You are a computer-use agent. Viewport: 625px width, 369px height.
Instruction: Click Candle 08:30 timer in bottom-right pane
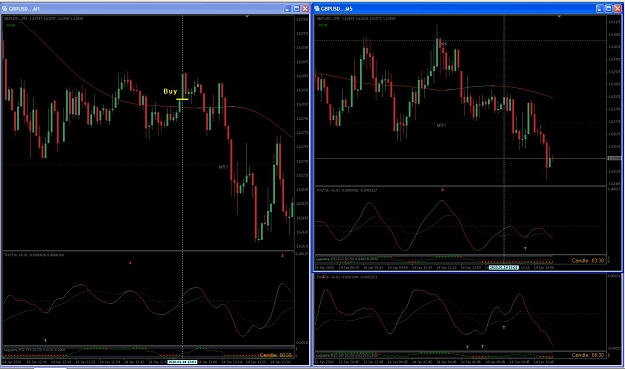pyautogui.click(x=588, y=355)
